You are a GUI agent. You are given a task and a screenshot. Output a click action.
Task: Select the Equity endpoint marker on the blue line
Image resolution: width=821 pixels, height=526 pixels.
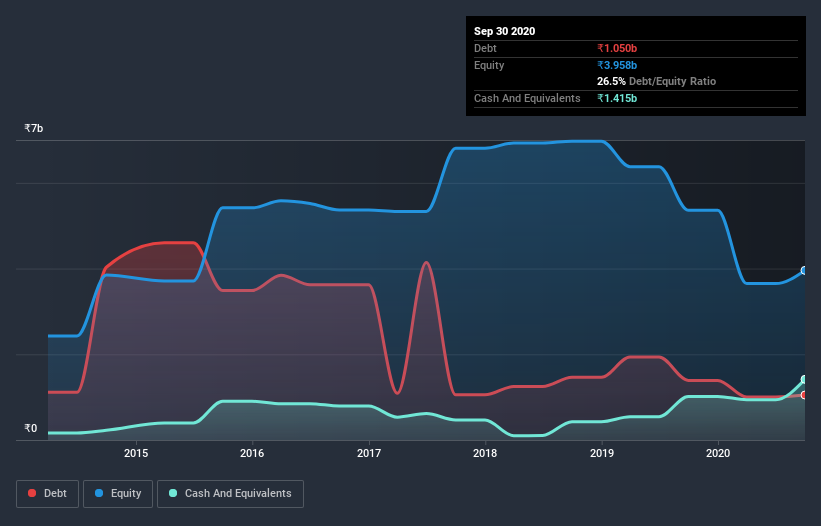tap(804, 271)
